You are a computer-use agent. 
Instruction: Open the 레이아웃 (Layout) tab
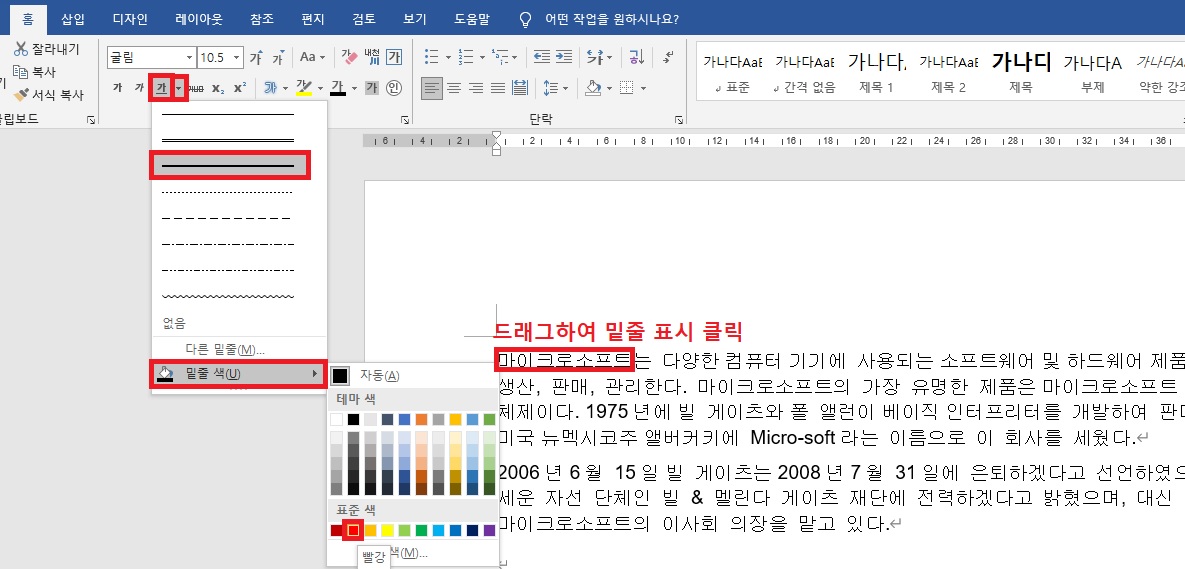199,19
